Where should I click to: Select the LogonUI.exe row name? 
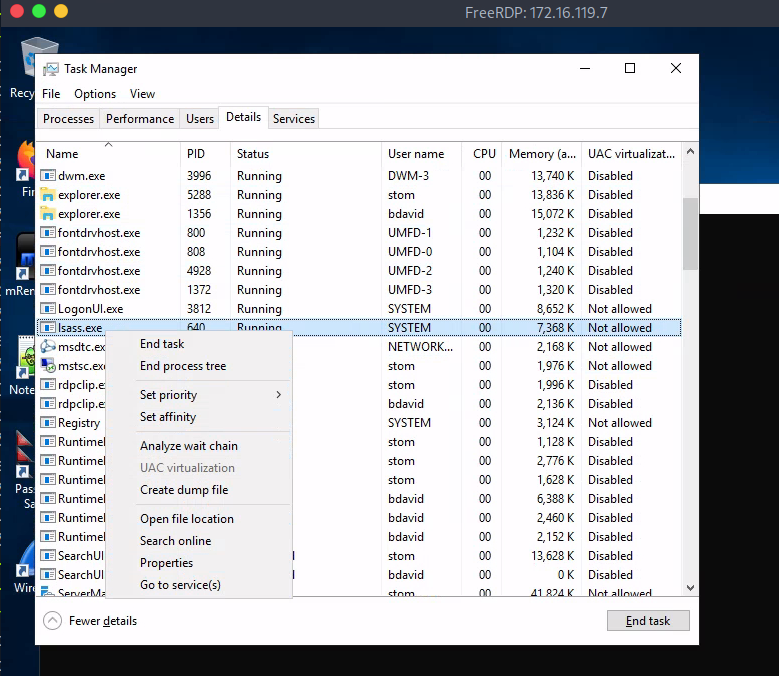(90, 309)
